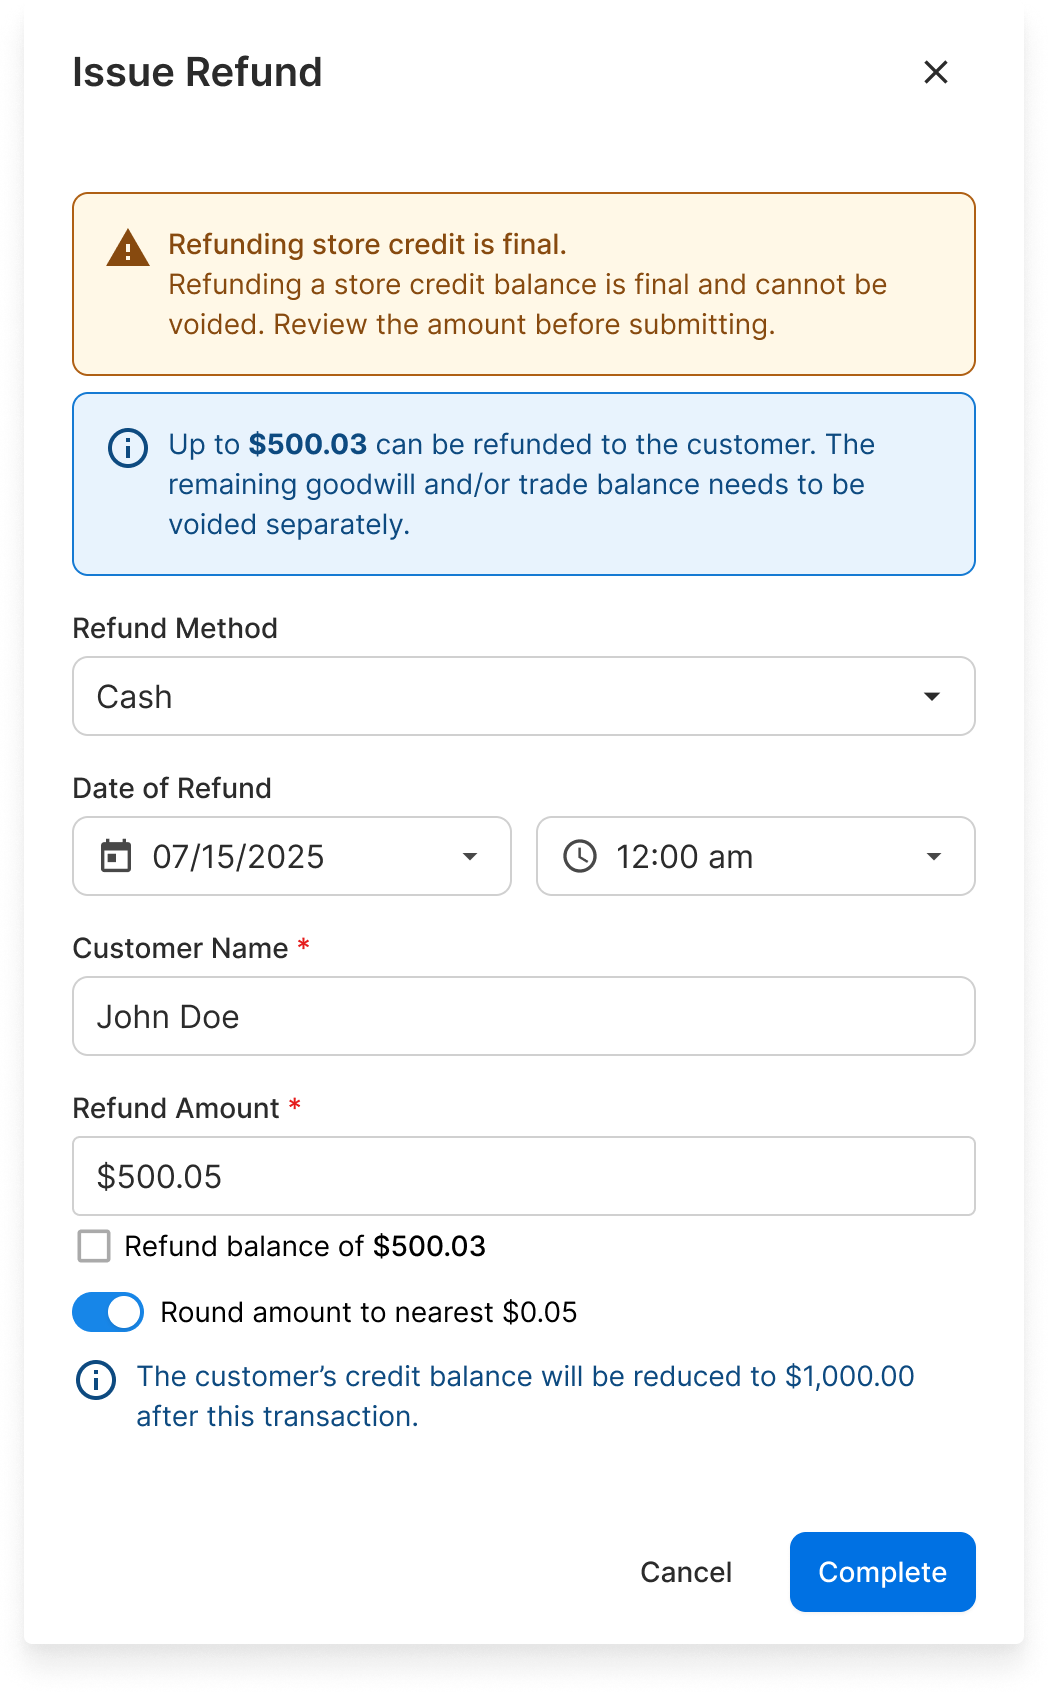Click the Refund balance of $500.03 label
The image size is (1048, 1692).
(x=305, y=1246)
